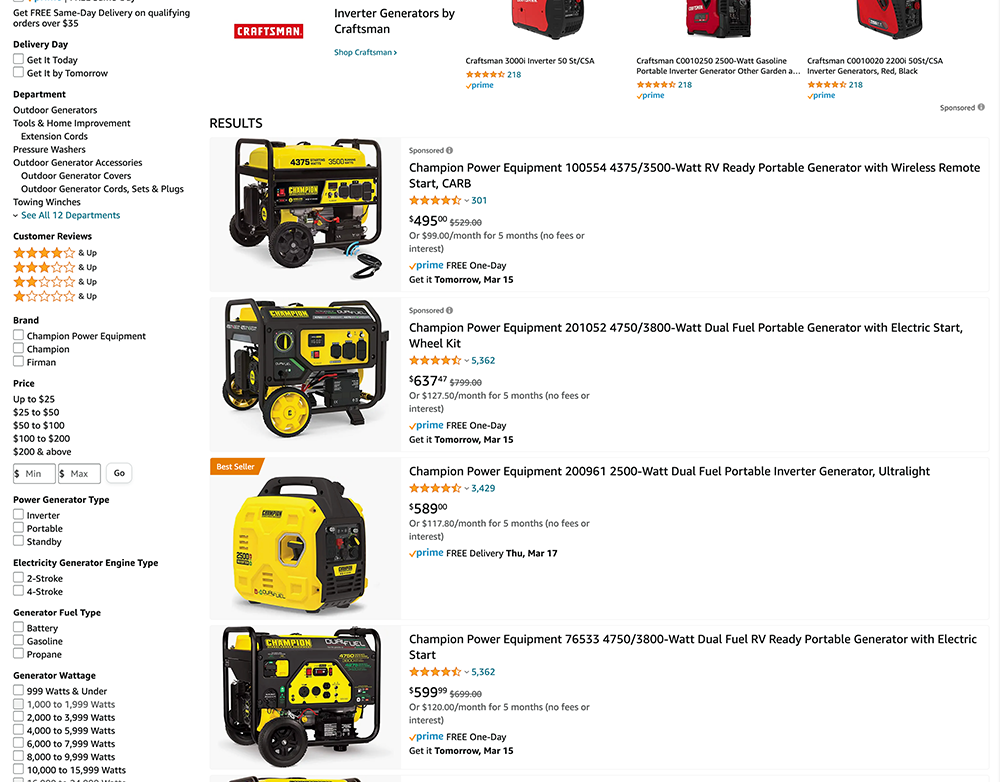
Task: Select the Outdoor Generators department
Action: tap(55, 110)
